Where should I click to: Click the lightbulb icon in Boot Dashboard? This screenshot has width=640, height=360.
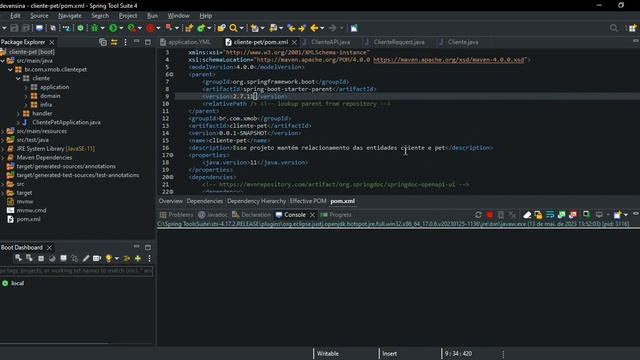108,258
